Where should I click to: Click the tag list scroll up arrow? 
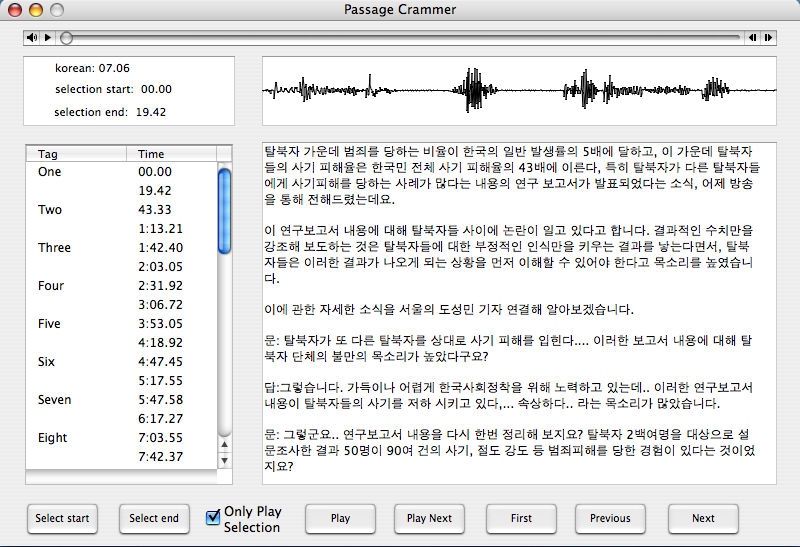tap(225, 446)
